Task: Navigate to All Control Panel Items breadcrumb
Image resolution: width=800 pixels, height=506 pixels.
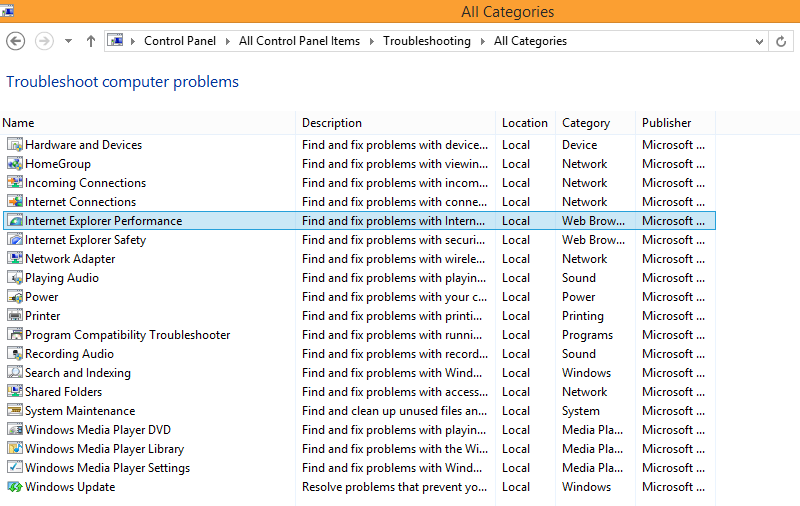Action: pos(299,41)
